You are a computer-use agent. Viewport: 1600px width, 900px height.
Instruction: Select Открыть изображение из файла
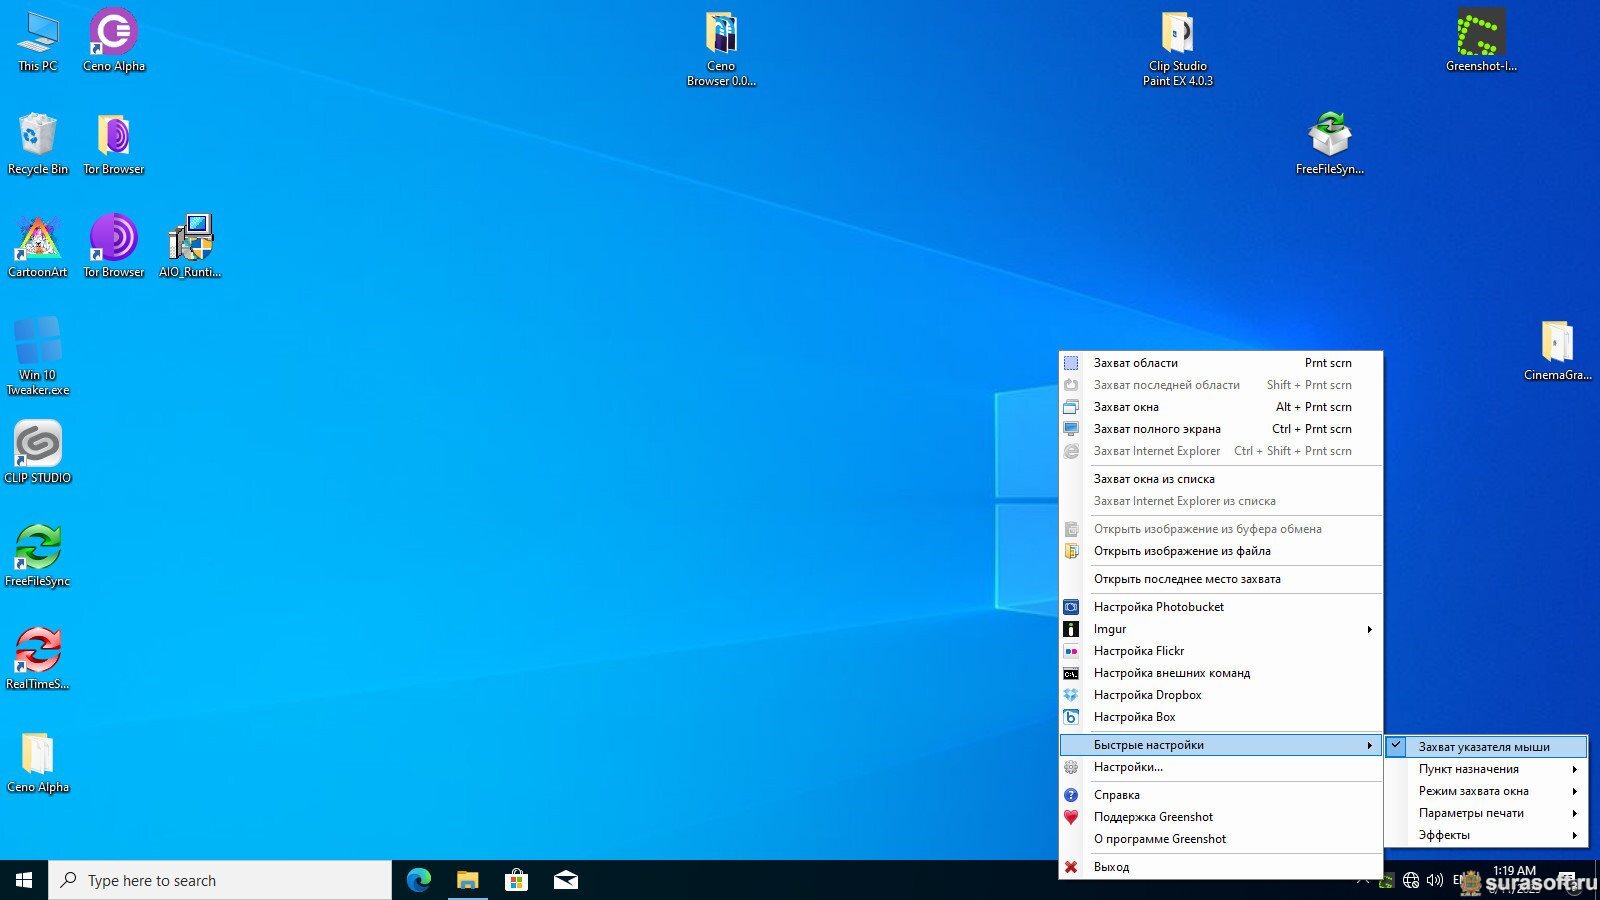tap(1182, 551)
